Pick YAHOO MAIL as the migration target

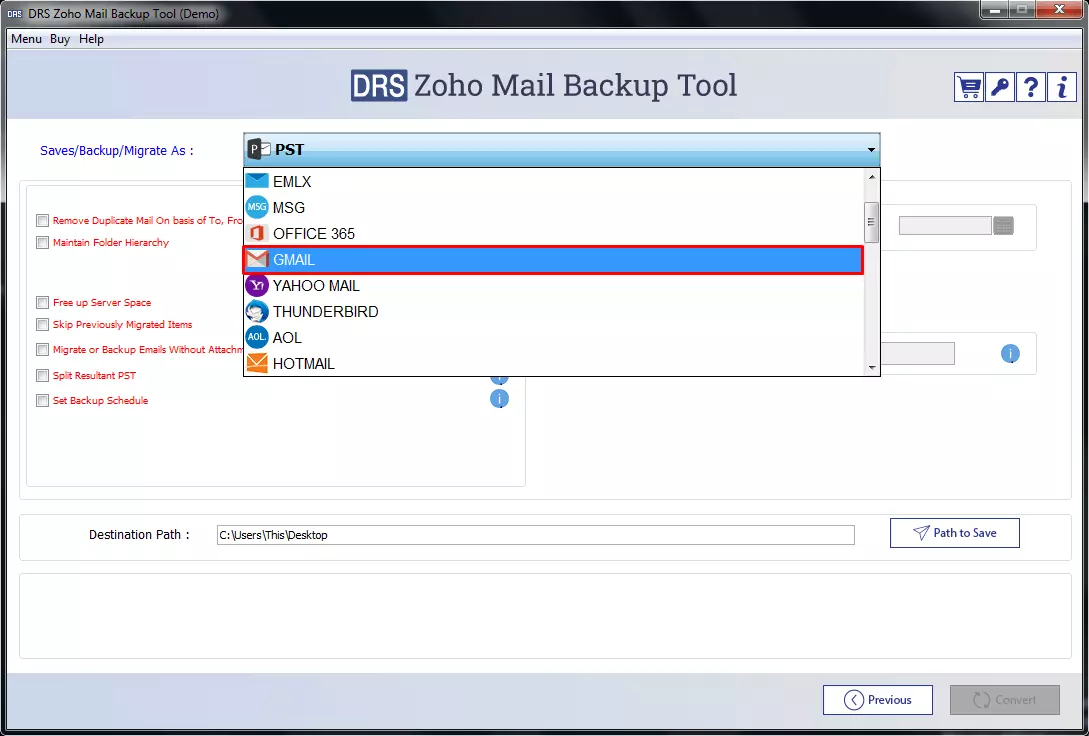(x=554, y=285)
